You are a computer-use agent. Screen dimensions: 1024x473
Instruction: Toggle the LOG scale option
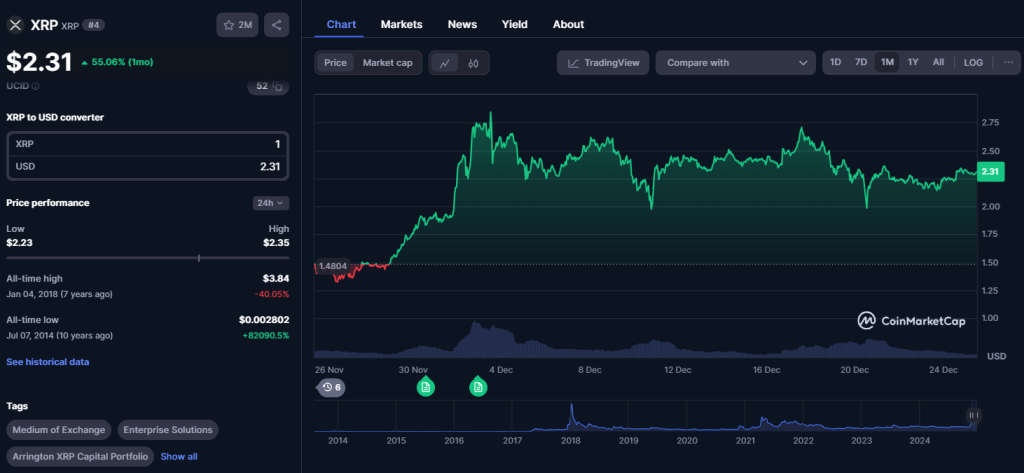point(973,62)
